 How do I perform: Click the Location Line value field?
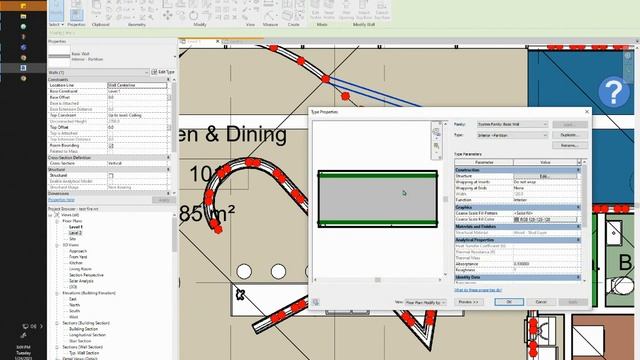[137, 85]
